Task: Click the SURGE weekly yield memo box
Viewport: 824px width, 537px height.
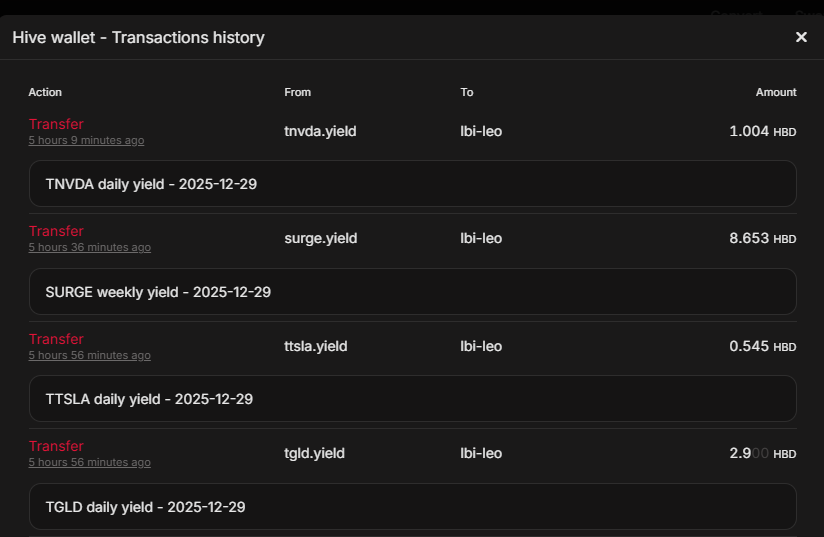Action: pos(412,292)
